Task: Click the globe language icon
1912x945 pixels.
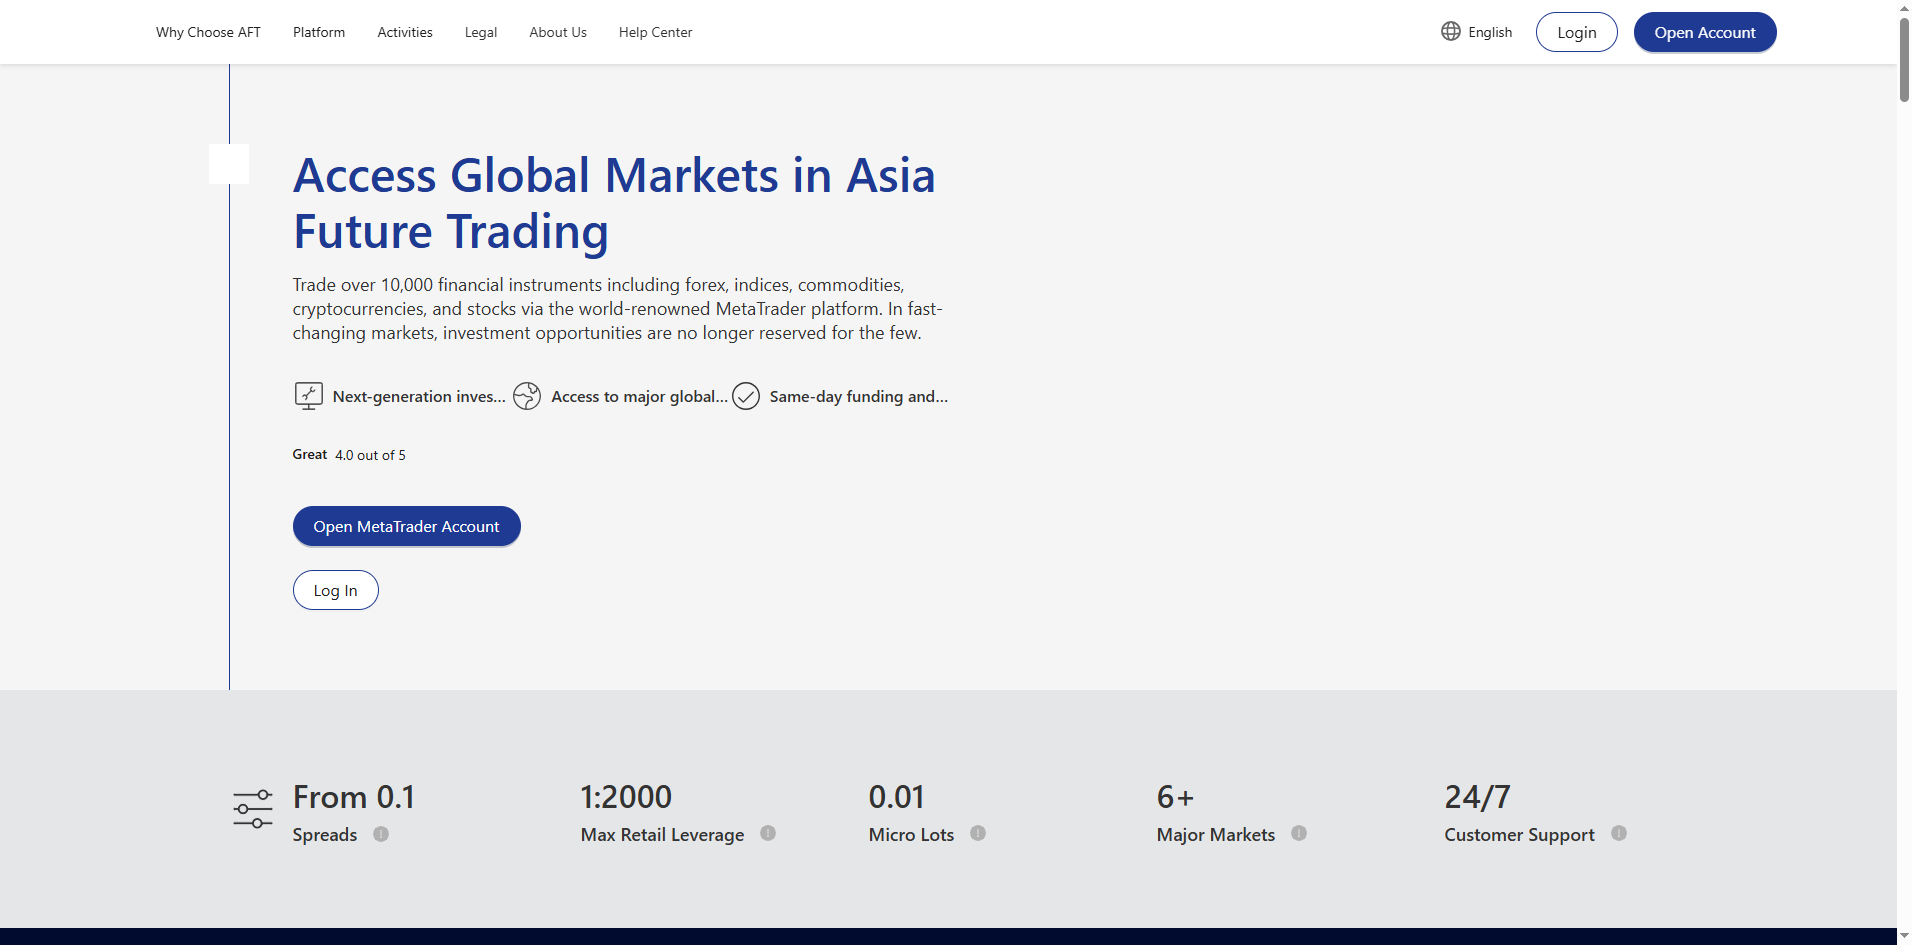Action: (x=1450, y=31)
